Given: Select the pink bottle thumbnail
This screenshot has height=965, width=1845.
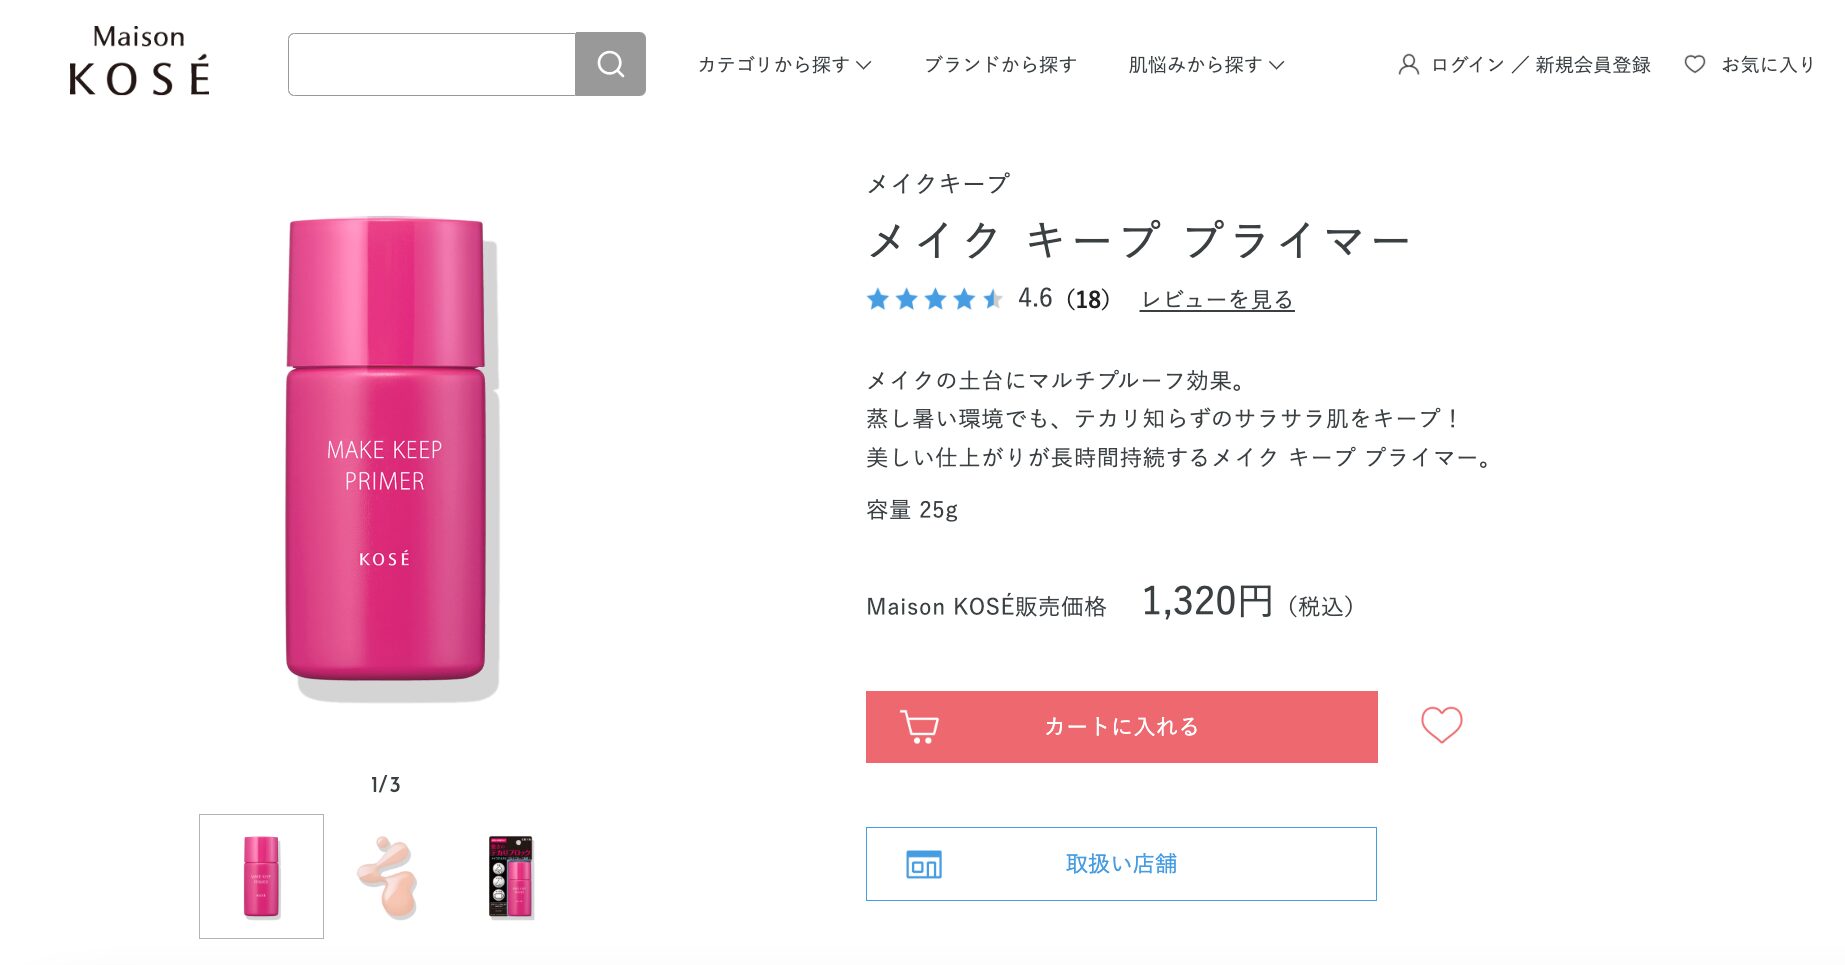Looking at the screenshot, I should click(x=261, y=876).
